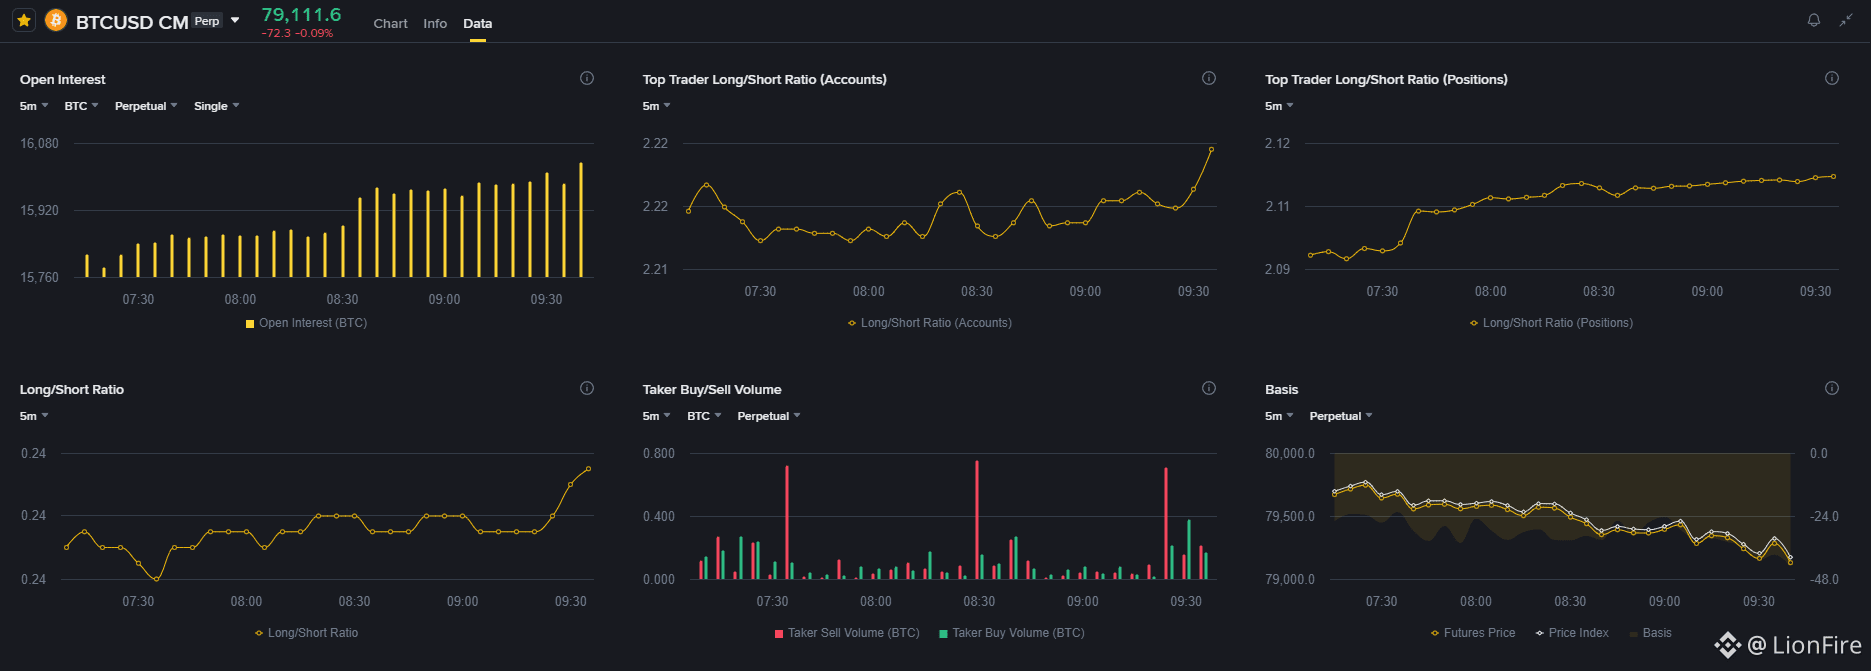Toggle Futures Price legend in Basis chart
1871x671 pixels.
(1473, 633)
